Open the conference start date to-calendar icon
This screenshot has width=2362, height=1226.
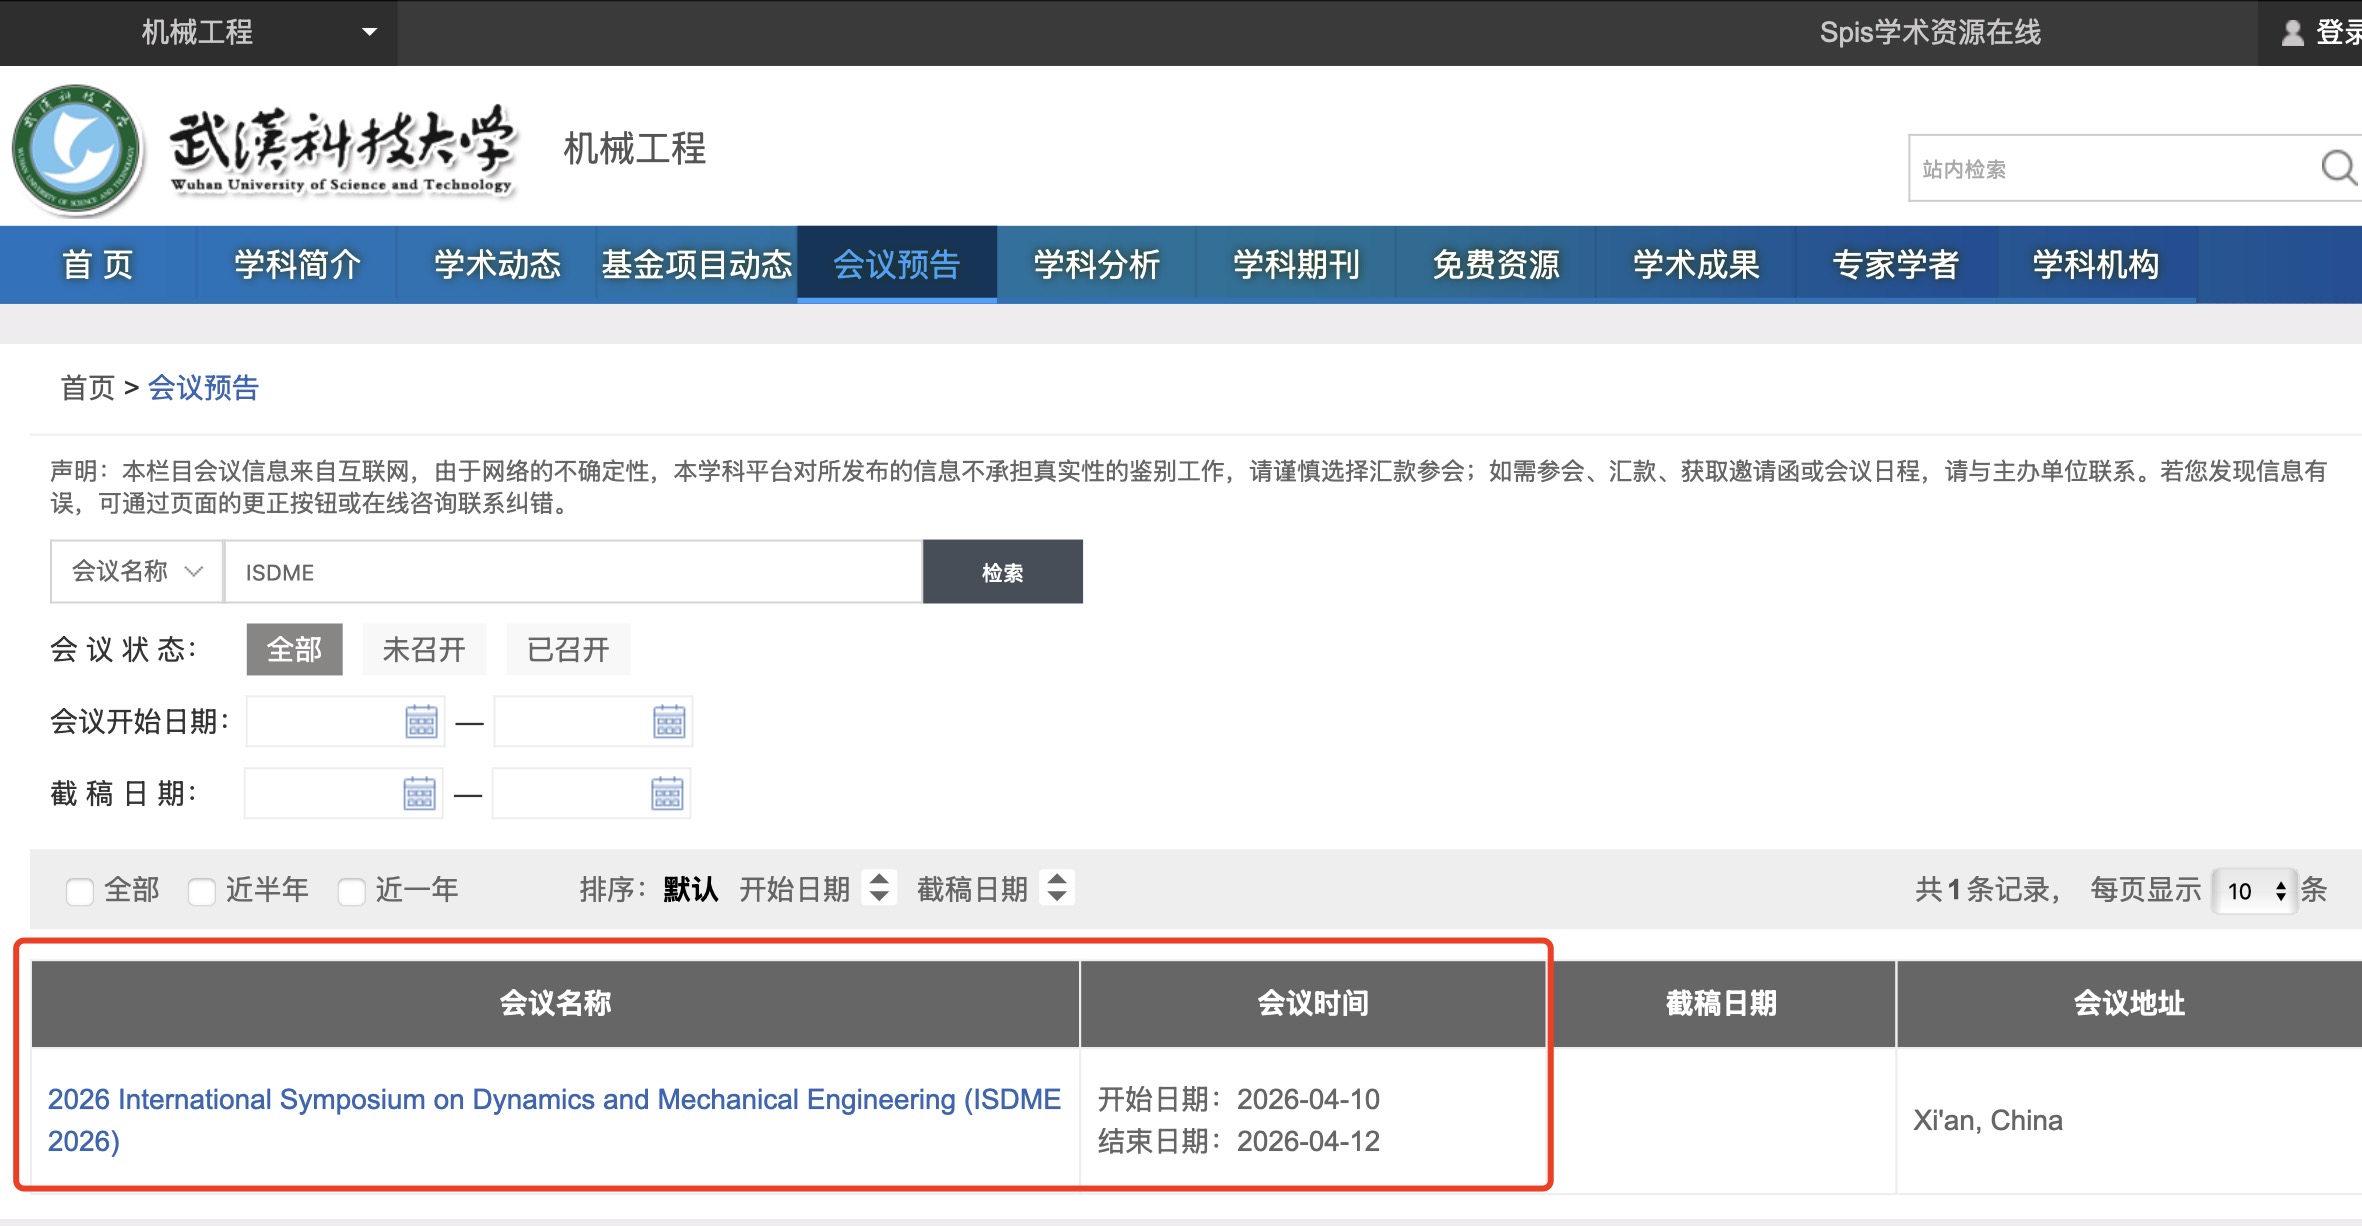coord(668,721)
